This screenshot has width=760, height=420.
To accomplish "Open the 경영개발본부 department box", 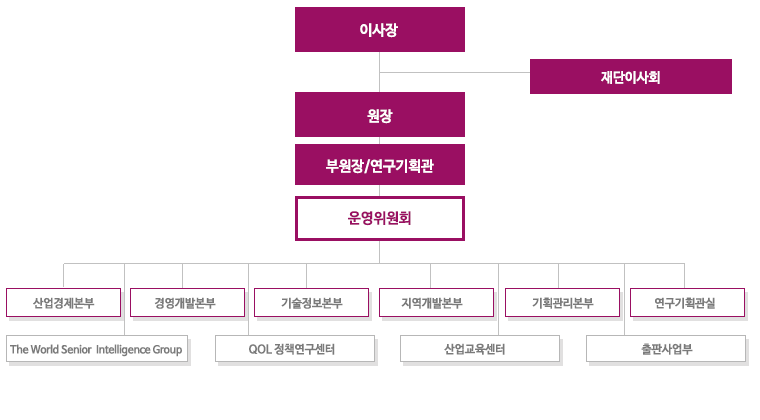I will [x=188, y=303].
